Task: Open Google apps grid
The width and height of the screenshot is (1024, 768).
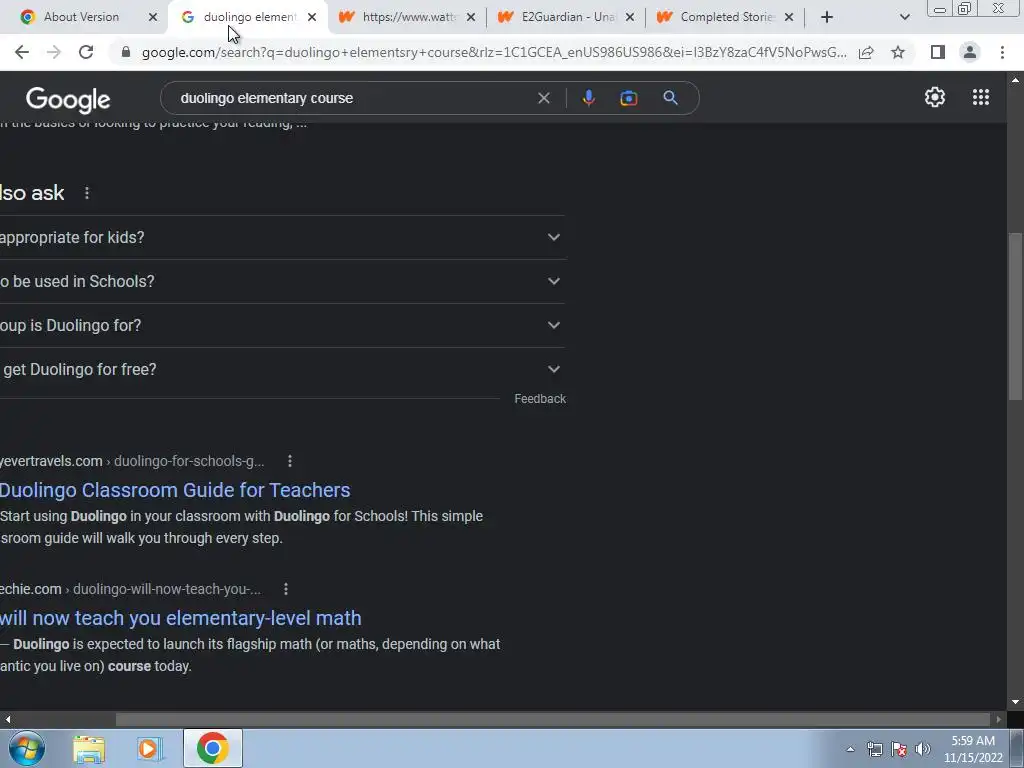Action: pyautogui.click(x=981, y=97)
